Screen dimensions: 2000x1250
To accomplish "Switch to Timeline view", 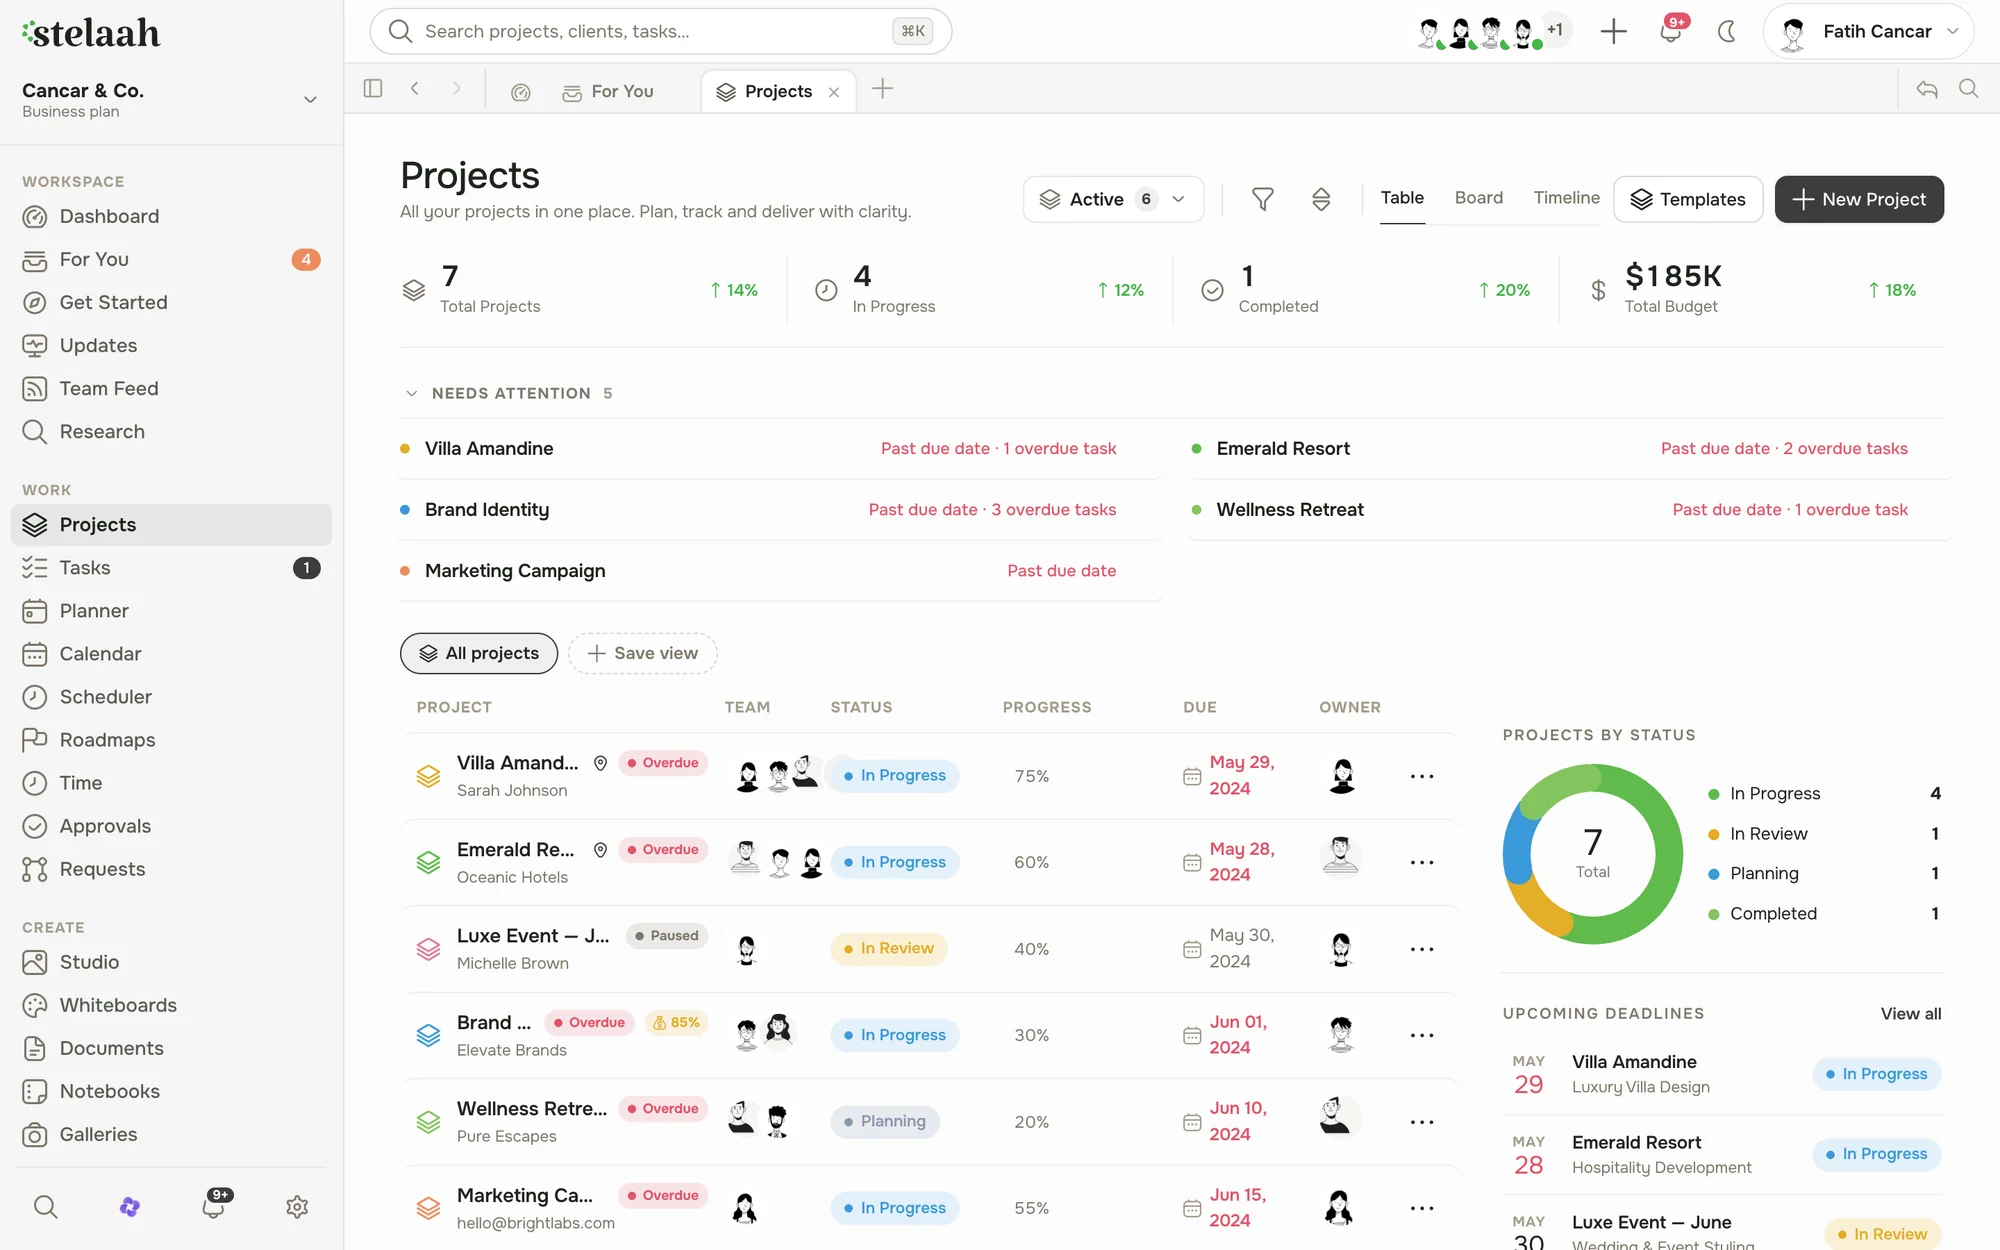I will click(x=1566, y=198).
